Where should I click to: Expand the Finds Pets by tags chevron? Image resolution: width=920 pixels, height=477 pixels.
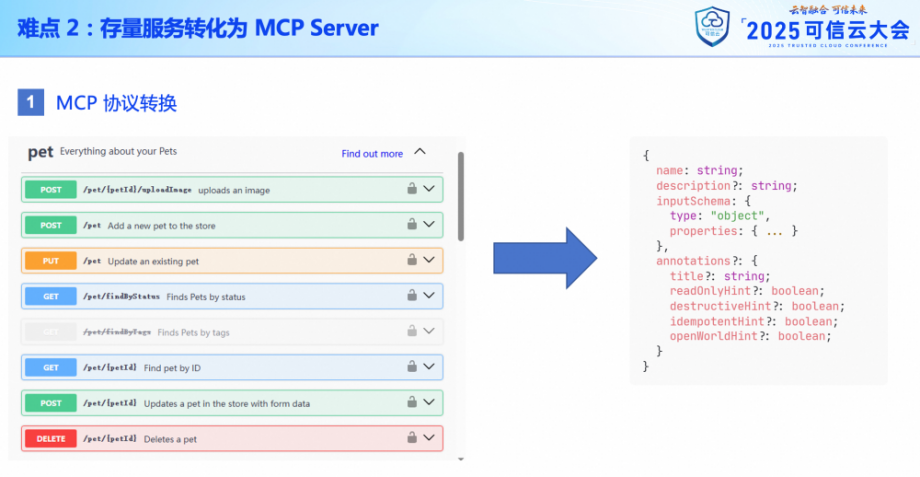(429, 331)
